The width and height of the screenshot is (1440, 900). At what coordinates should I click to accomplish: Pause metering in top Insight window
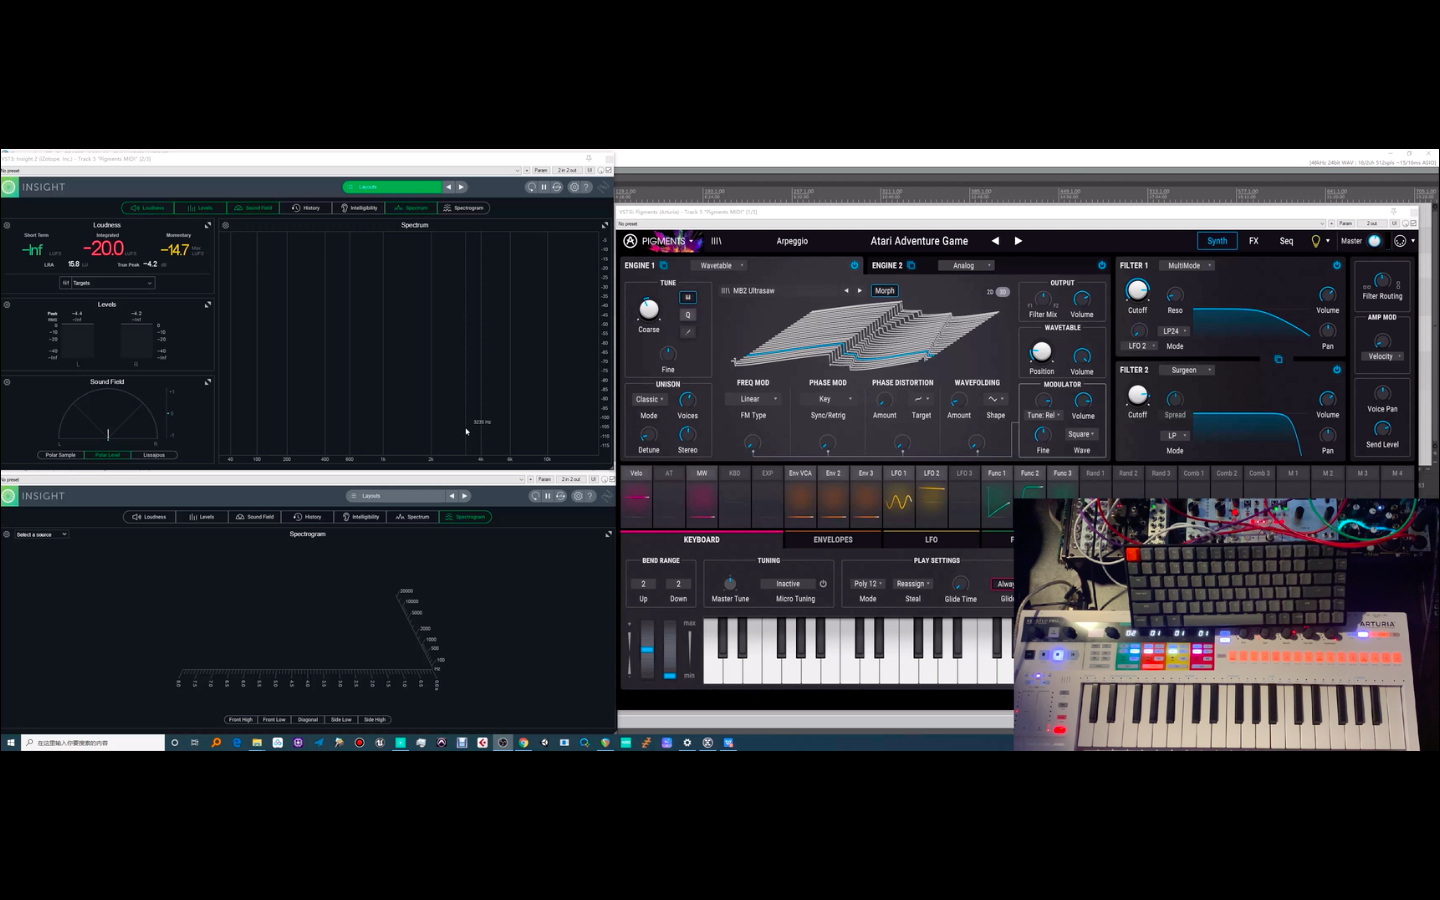point(544,187)
